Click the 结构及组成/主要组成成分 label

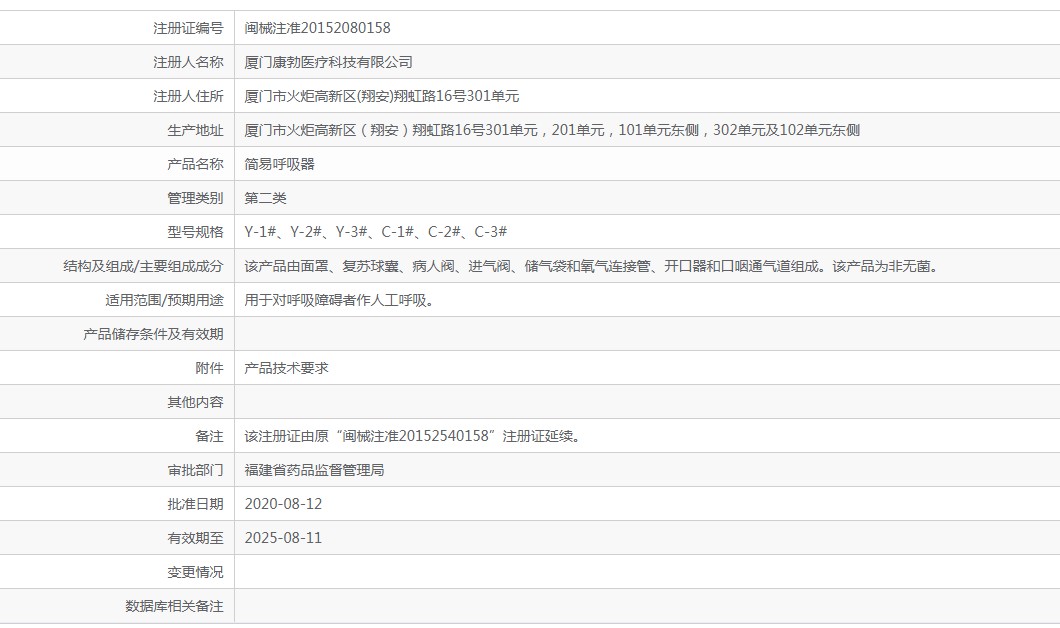[143, 266]
